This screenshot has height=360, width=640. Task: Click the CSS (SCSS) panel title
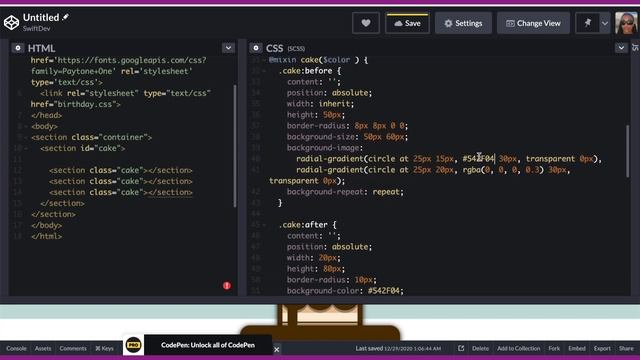(x=285, y=48)
